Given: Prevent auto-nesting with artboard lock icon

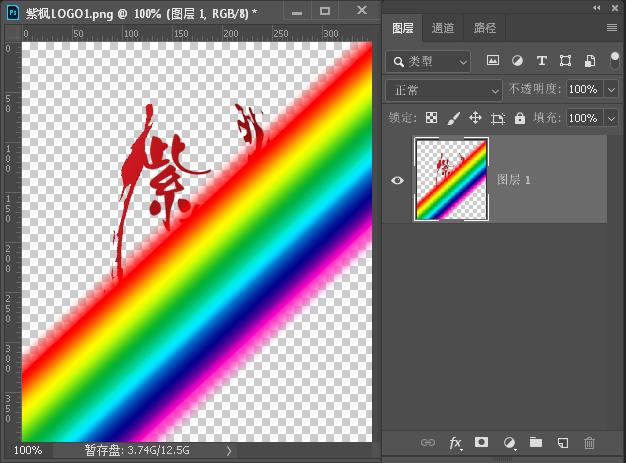Looking at the screenshot, I should click(x=497, y=119).
